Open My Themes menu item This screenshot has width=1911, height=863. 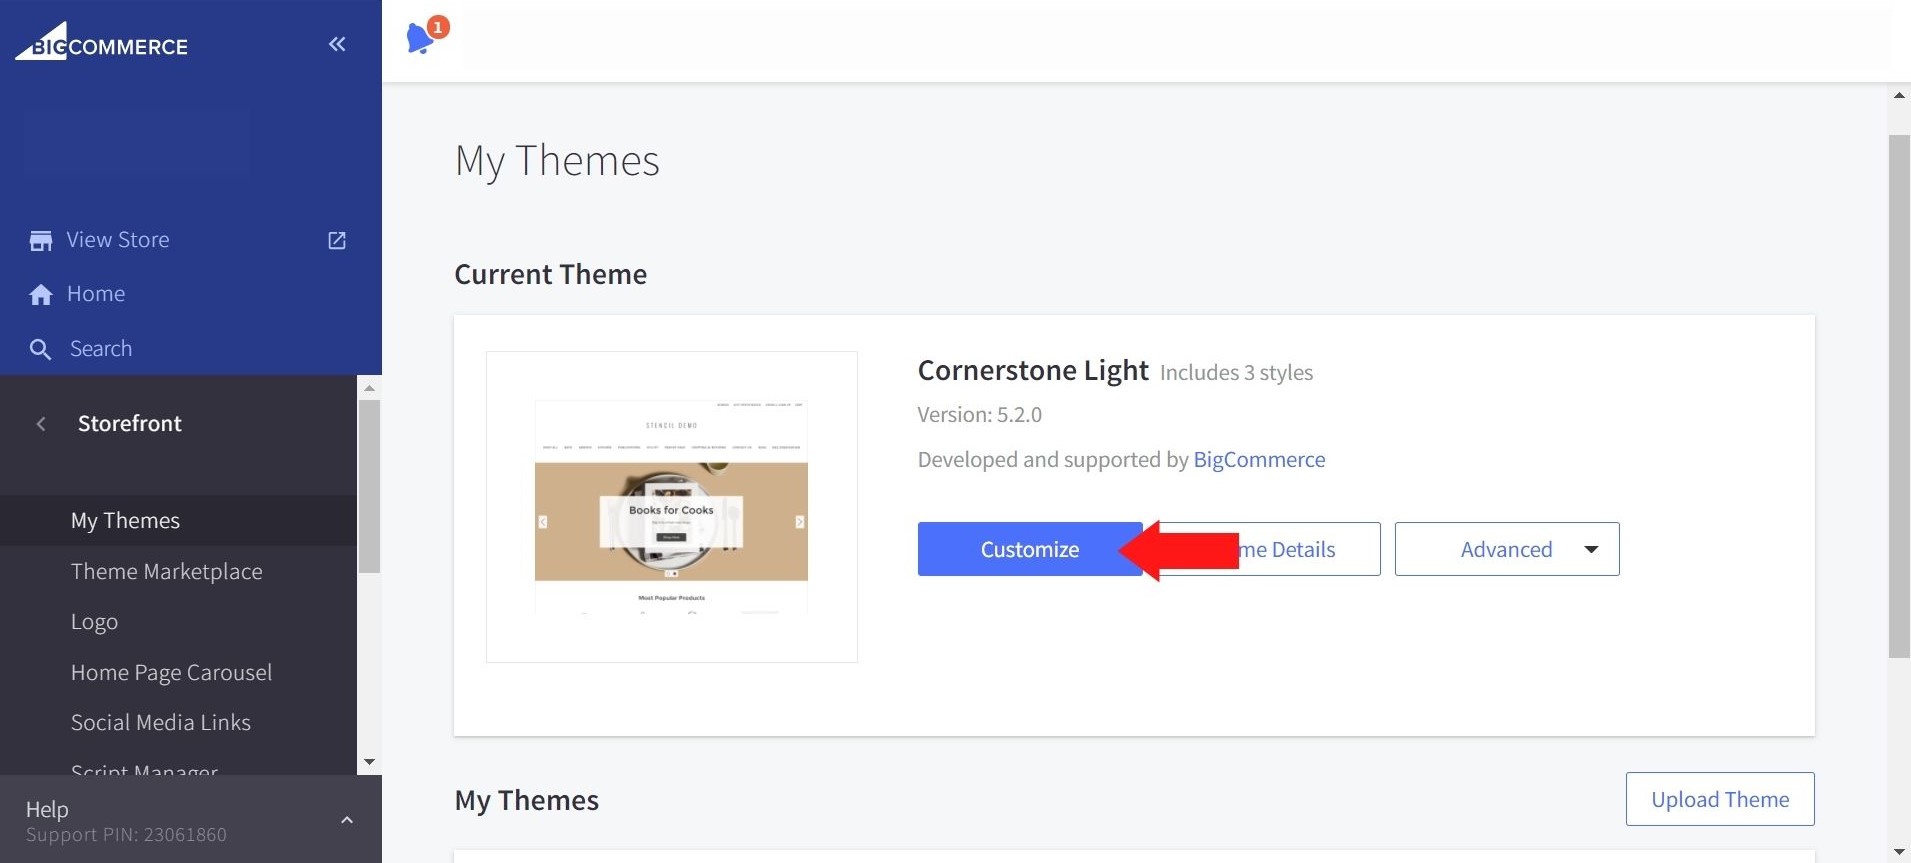pos(125,521)
